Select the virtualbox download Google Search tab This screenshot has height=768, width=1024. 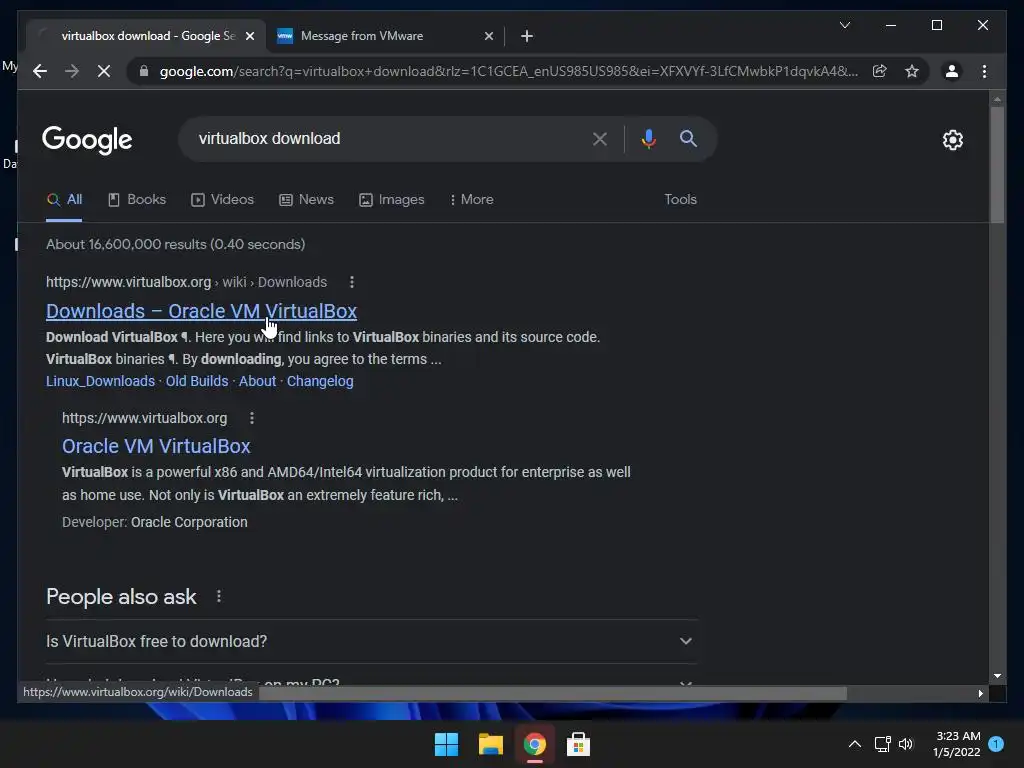pos(146,36)
